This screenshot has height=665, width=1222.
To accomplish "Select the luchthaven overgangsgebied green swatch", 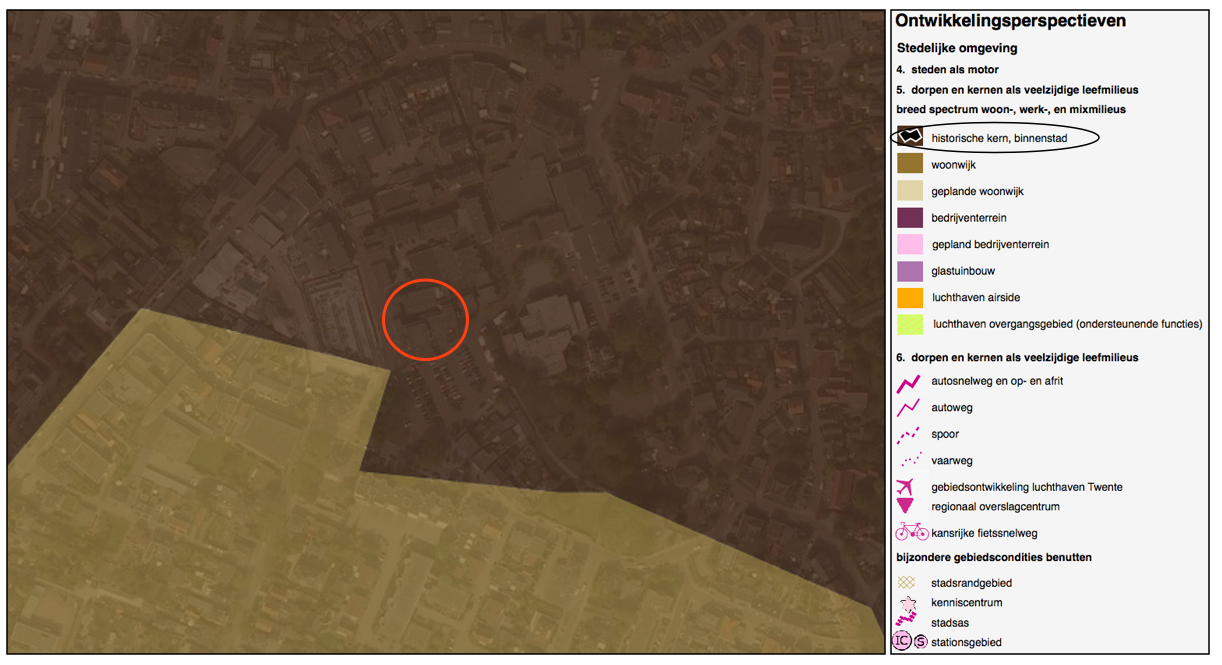I will (x=910, y=324).
